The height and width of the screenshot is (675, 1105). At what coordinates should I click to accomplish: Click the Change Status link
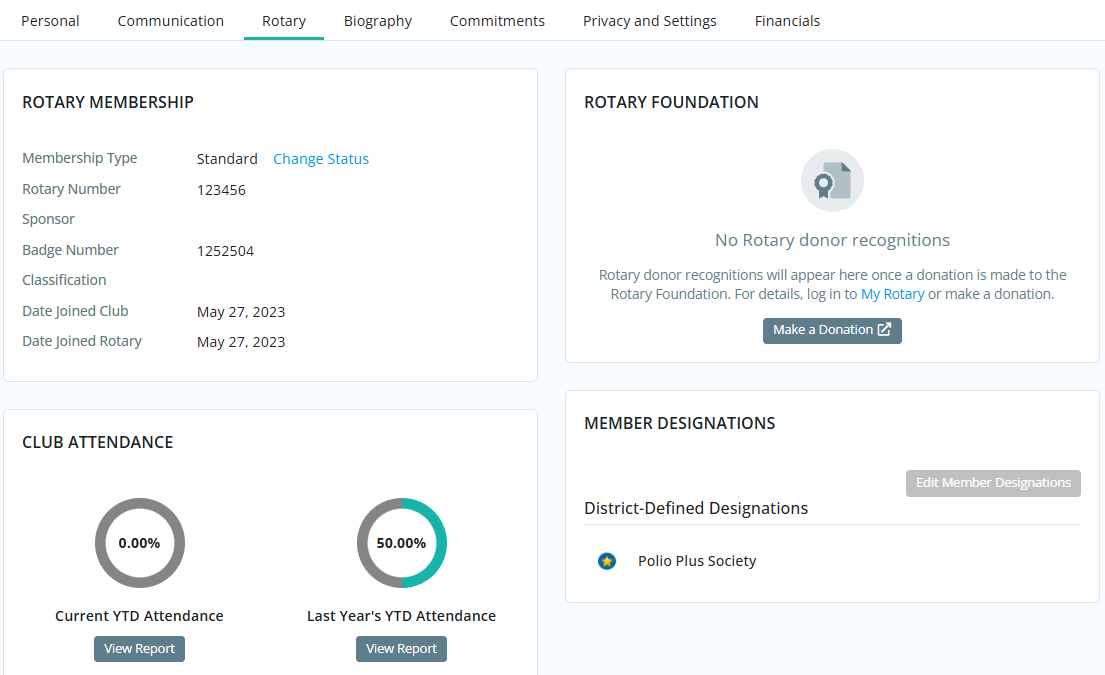pyautogui.click(x=321, y=159)
